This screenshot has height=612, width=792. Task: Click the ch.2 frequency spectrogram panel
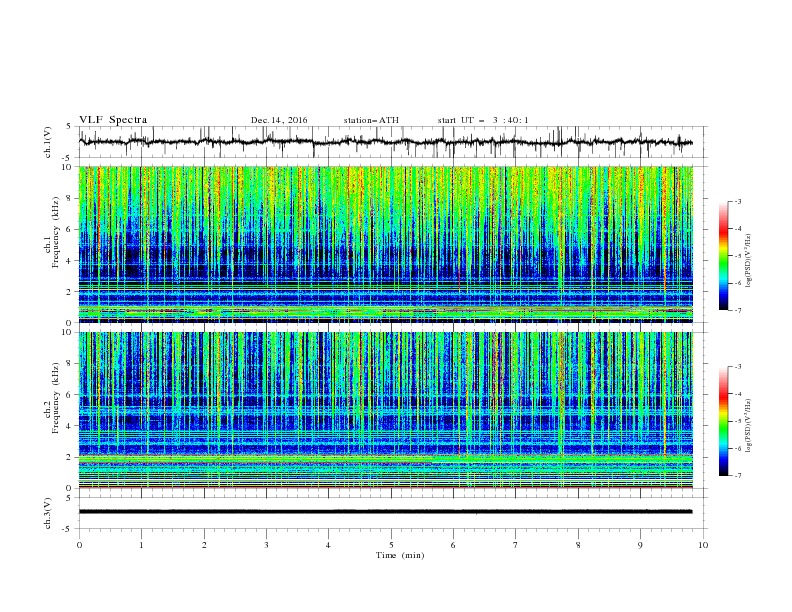tap(385, 410)
